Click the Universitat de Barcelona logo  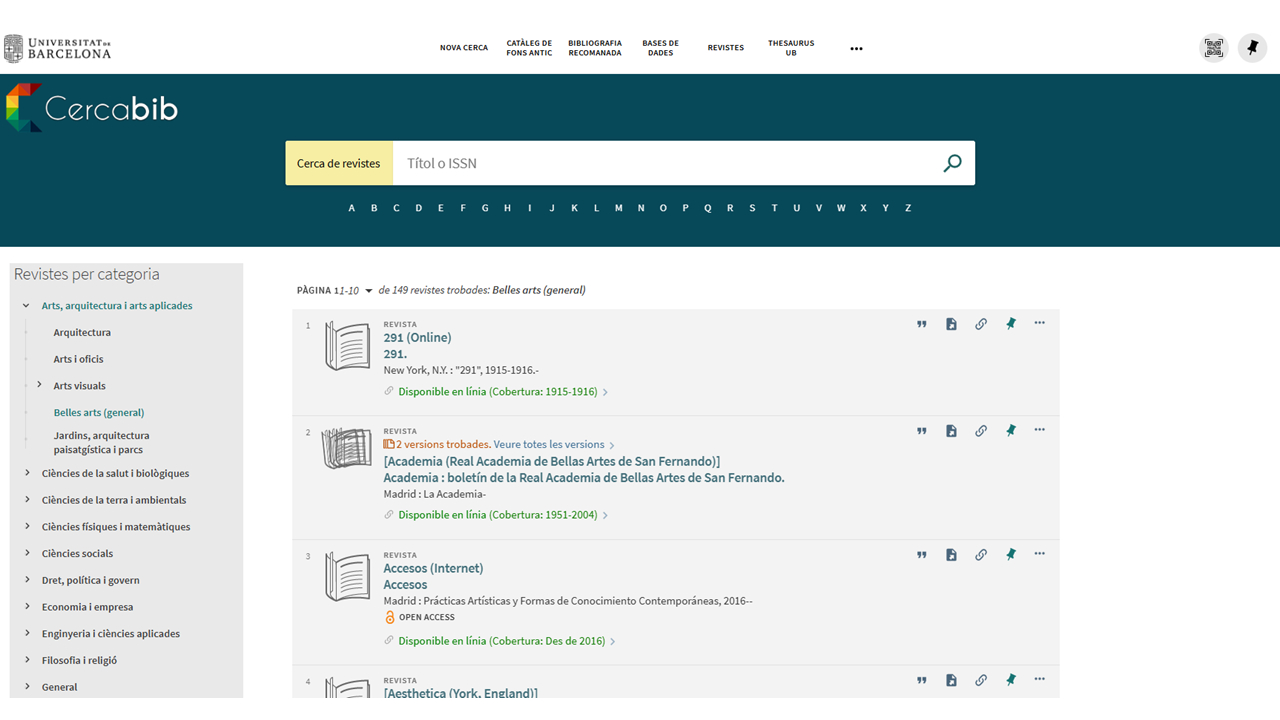pyautogui.click(x=58, y=48)
